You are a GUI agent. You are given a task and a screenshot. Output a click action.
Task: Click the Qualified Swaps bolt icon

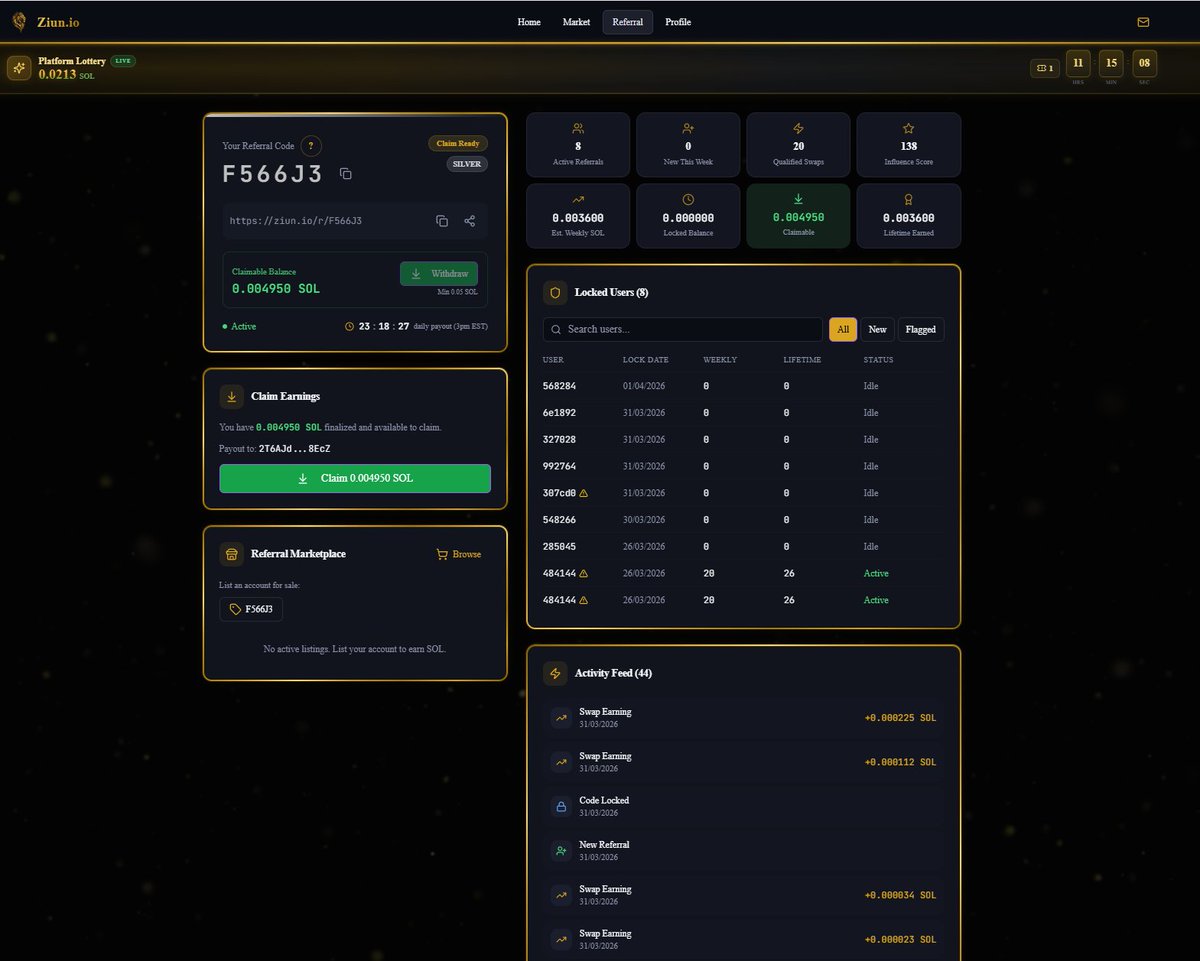click(798, 128)
